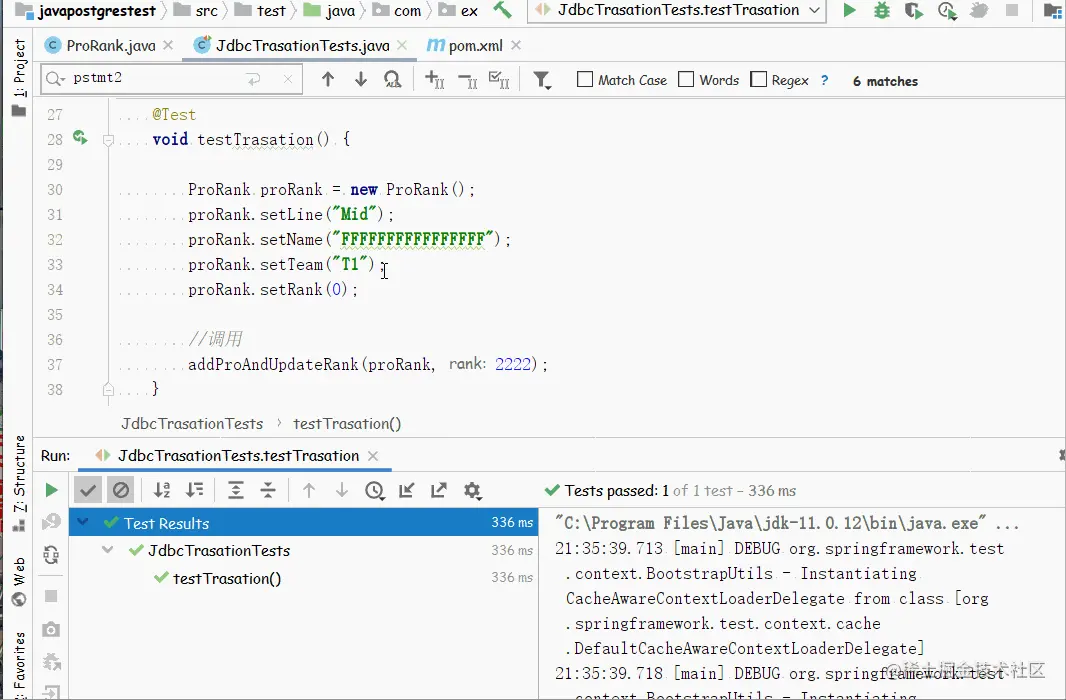This screenshot has height=700, width=1066.
Task: Open the Favorites tool window tab
Action: click(18, 663)
